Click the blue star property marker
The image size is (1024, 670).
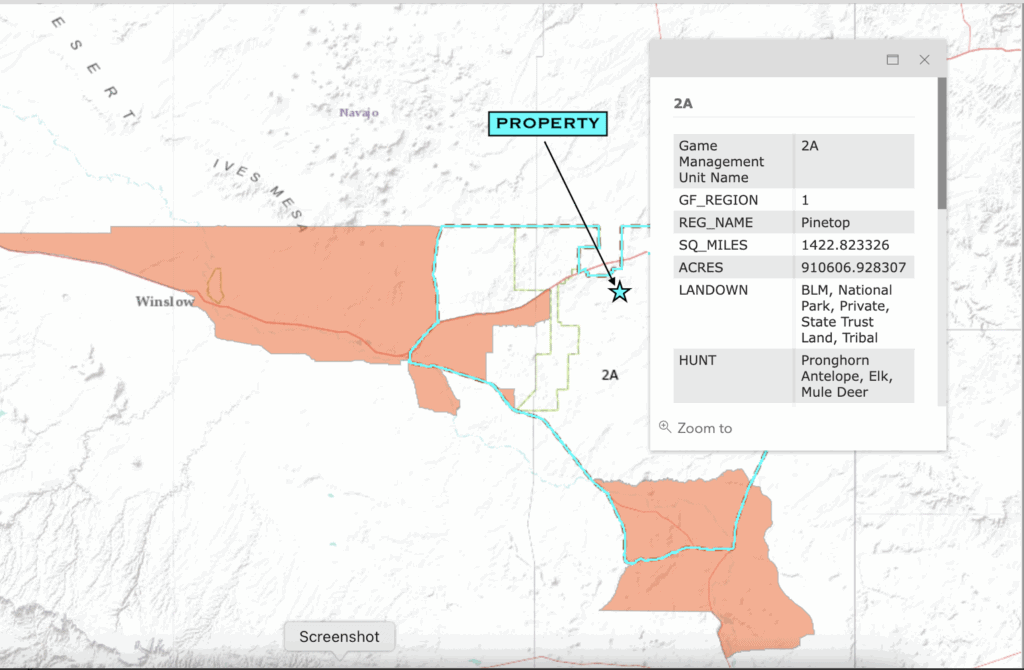point(620,292)
